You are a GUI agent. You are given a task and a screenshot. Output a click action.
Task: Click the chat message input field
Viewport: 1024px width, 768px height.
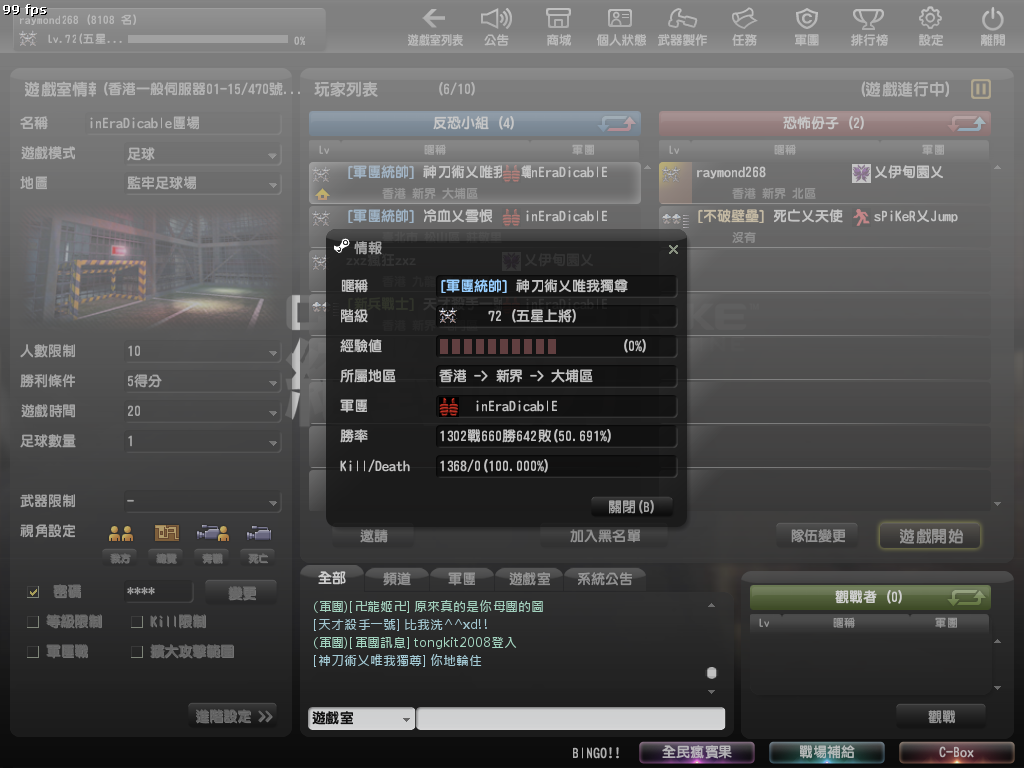(571, 718)
